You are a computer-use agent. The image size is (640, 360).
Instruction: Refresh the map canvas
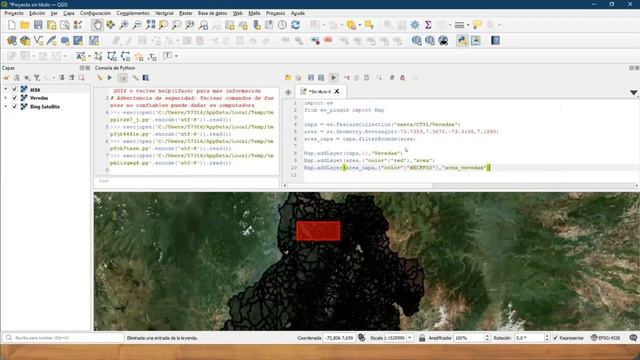[x=296, y=25]
